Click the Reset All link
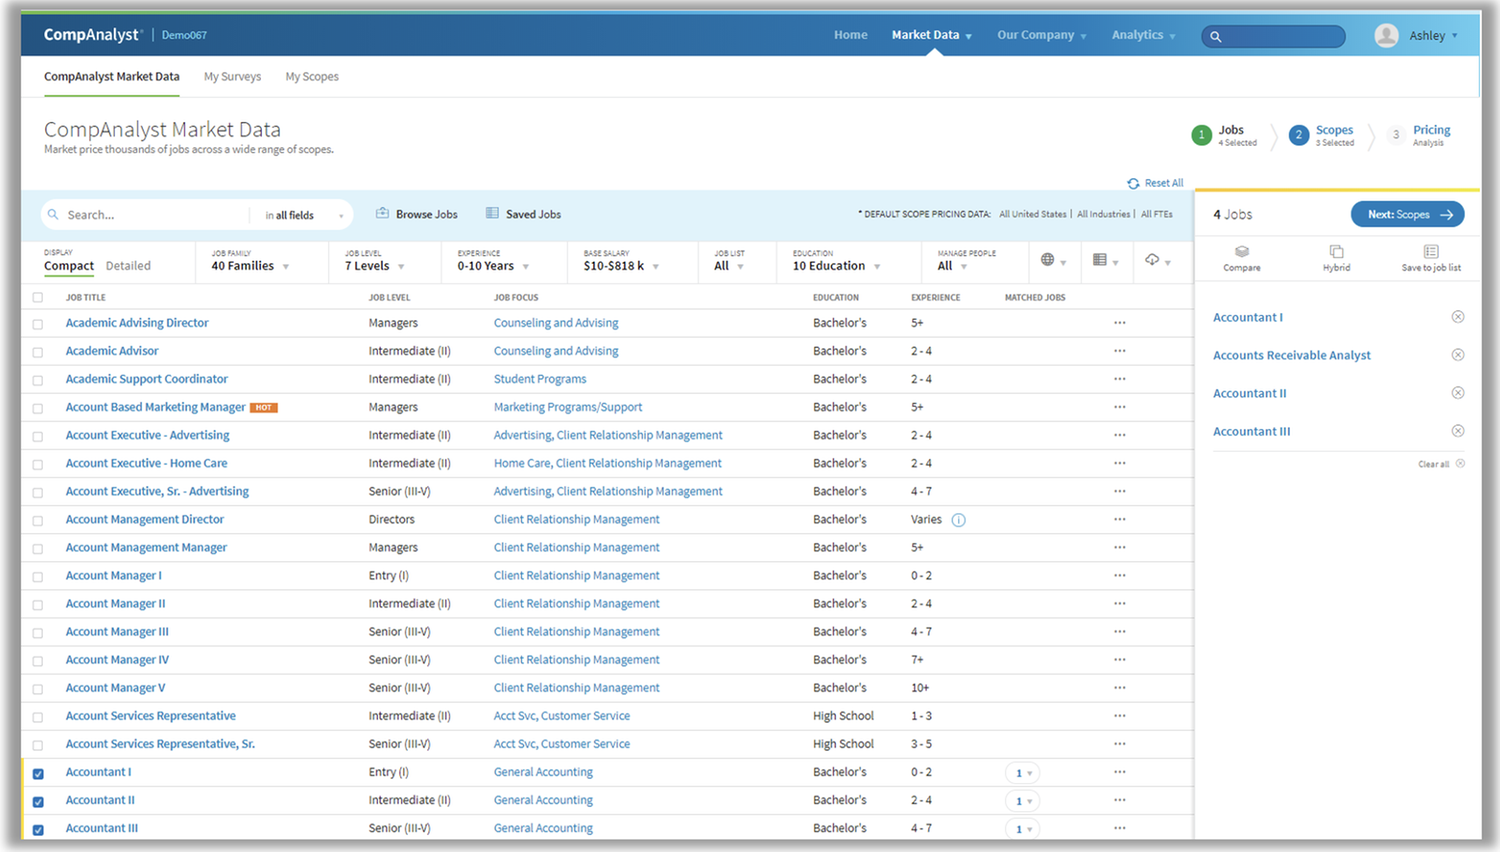Screen dimensions: 1500x852 click(1156, 183)
